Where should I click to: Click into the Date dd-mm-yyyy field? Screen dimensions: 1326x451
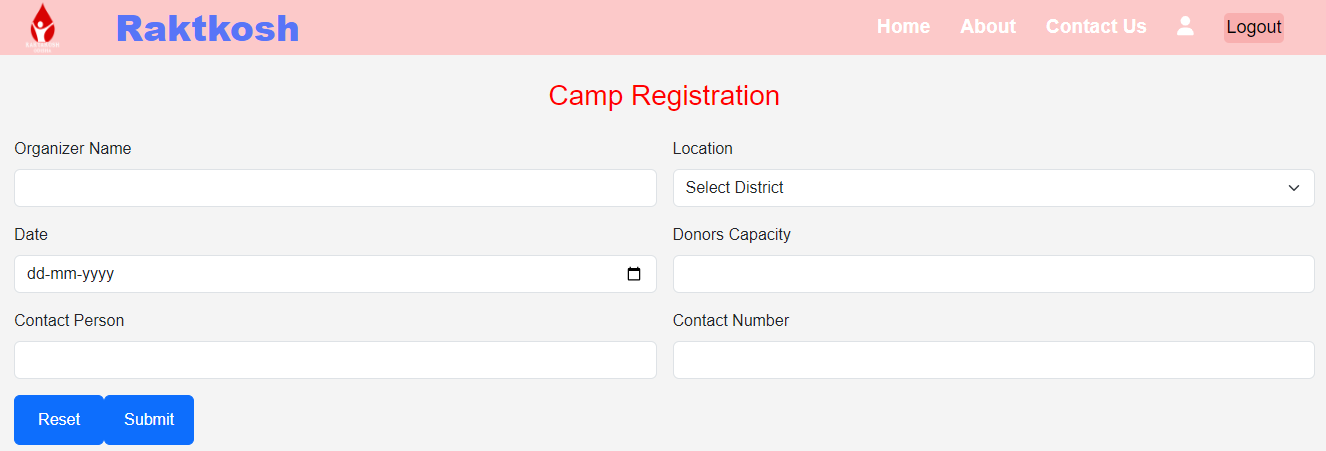[x=335, y=274]
